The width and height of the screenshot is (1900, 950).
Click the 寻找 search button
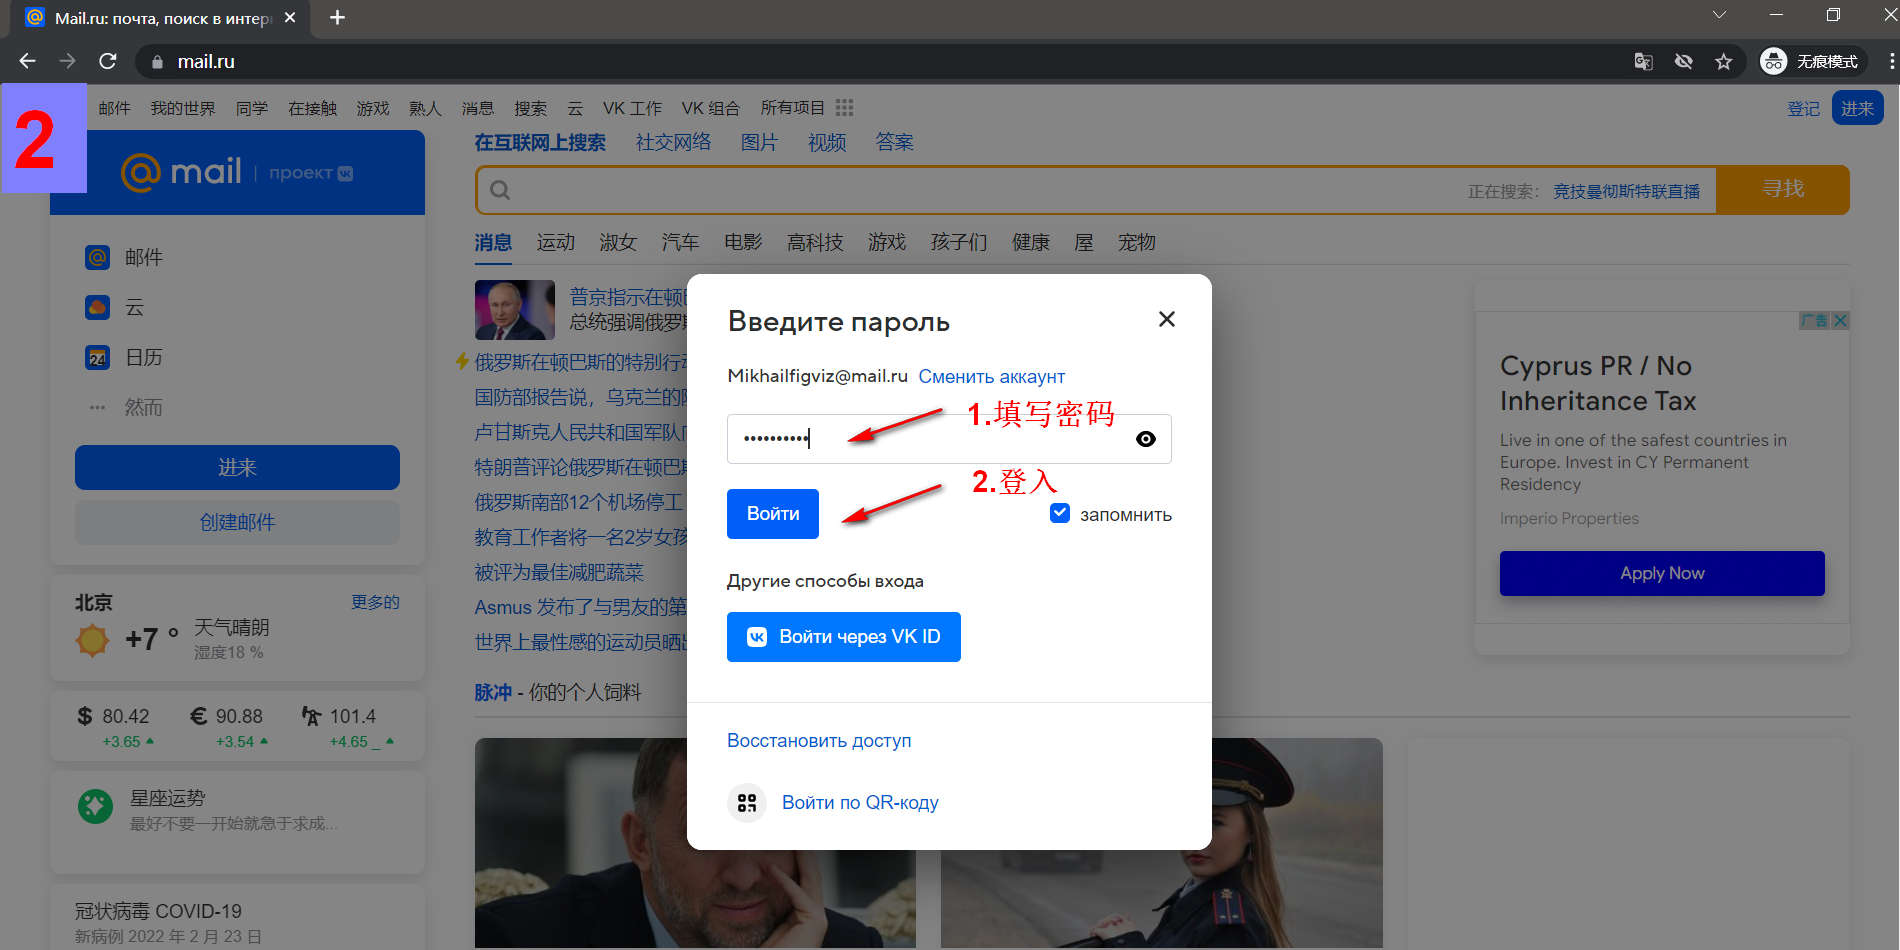pyautogui.click(x=1782, y=189)
